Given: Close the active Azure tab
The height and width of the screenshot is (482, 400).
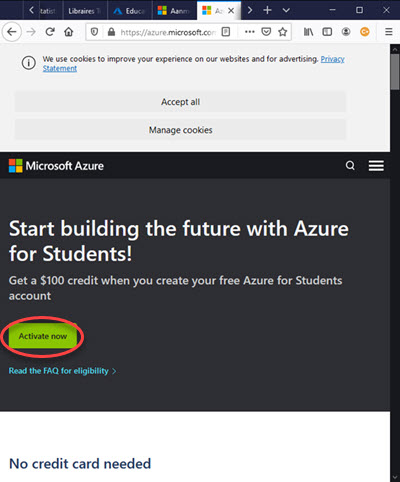Looking at the screenshot, I should [231, 11].
